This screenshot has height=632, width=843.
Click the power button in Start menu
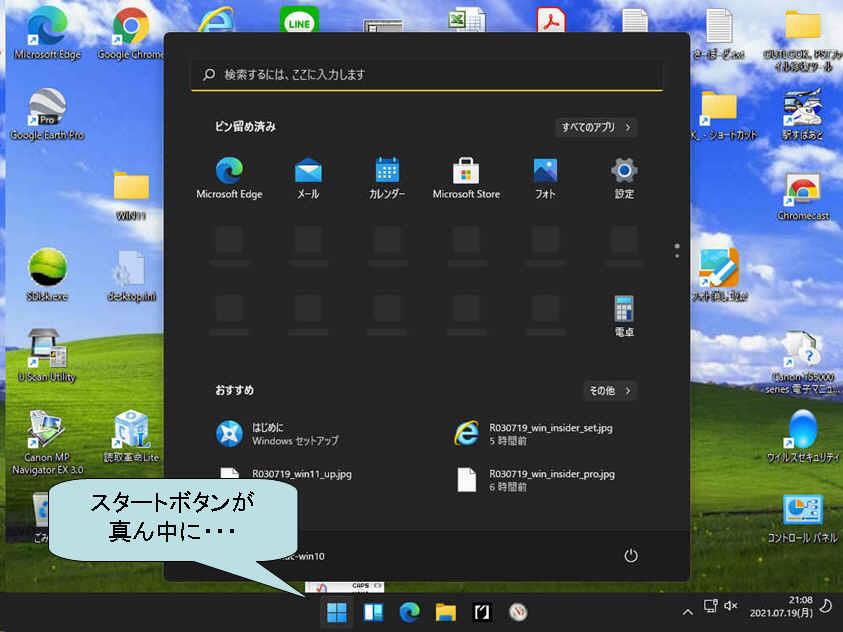(x=631, y=556)
